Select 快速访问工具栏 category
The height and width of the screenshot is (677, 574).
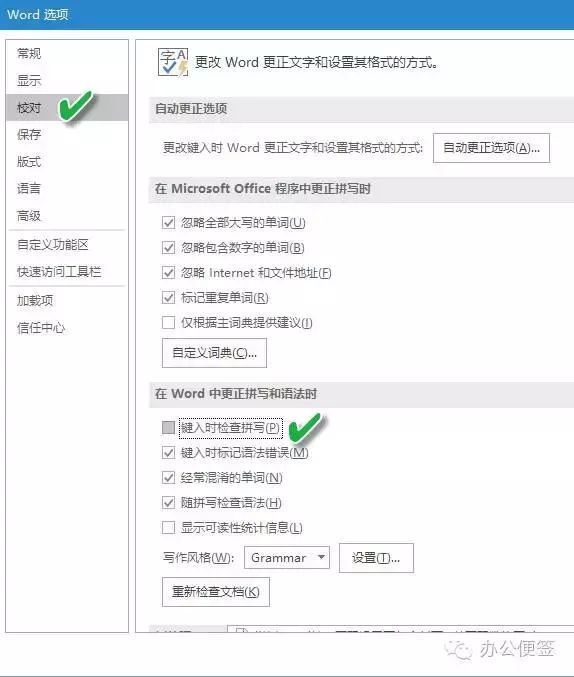coord(59,272)
